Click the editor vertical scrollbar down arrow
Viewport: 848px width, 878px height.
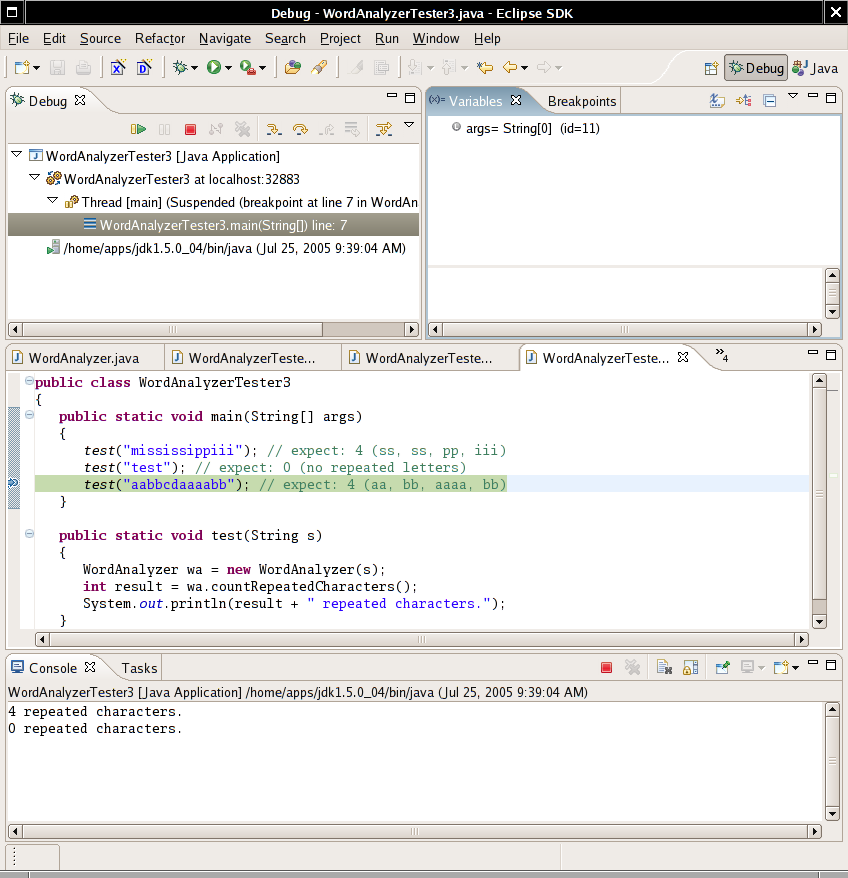(x=819, y=621)
